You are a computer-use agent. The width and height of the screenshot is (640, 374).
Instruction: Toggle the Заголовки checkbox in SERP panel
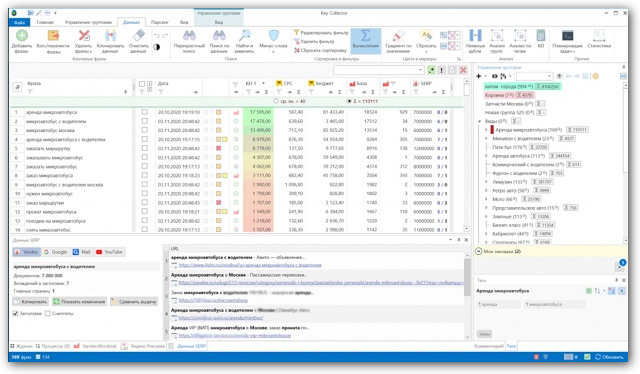[16, 314]
